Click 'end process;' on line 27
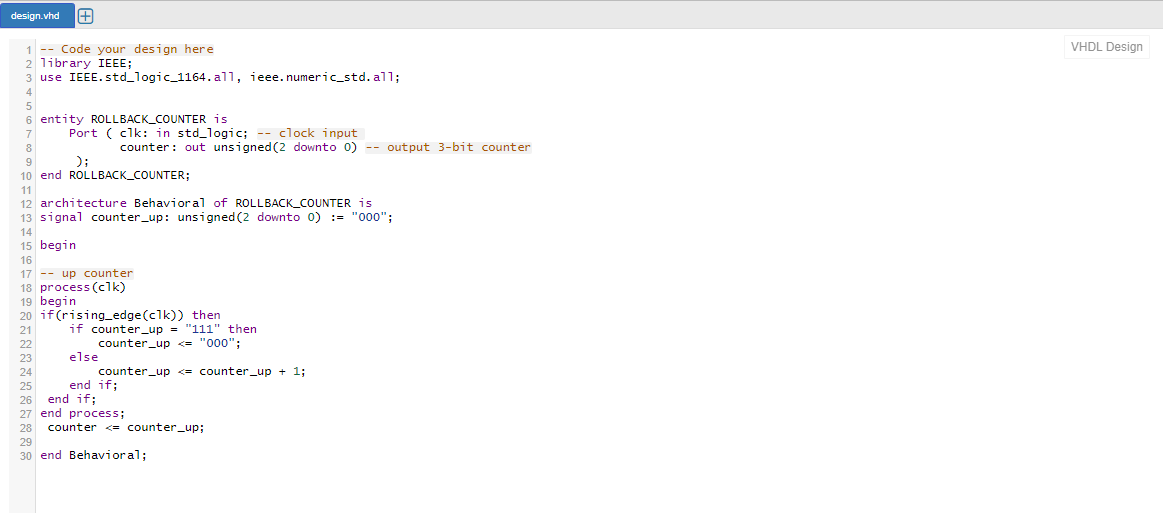This screenshot has height=513, width=1163. [x=83, y=414]
